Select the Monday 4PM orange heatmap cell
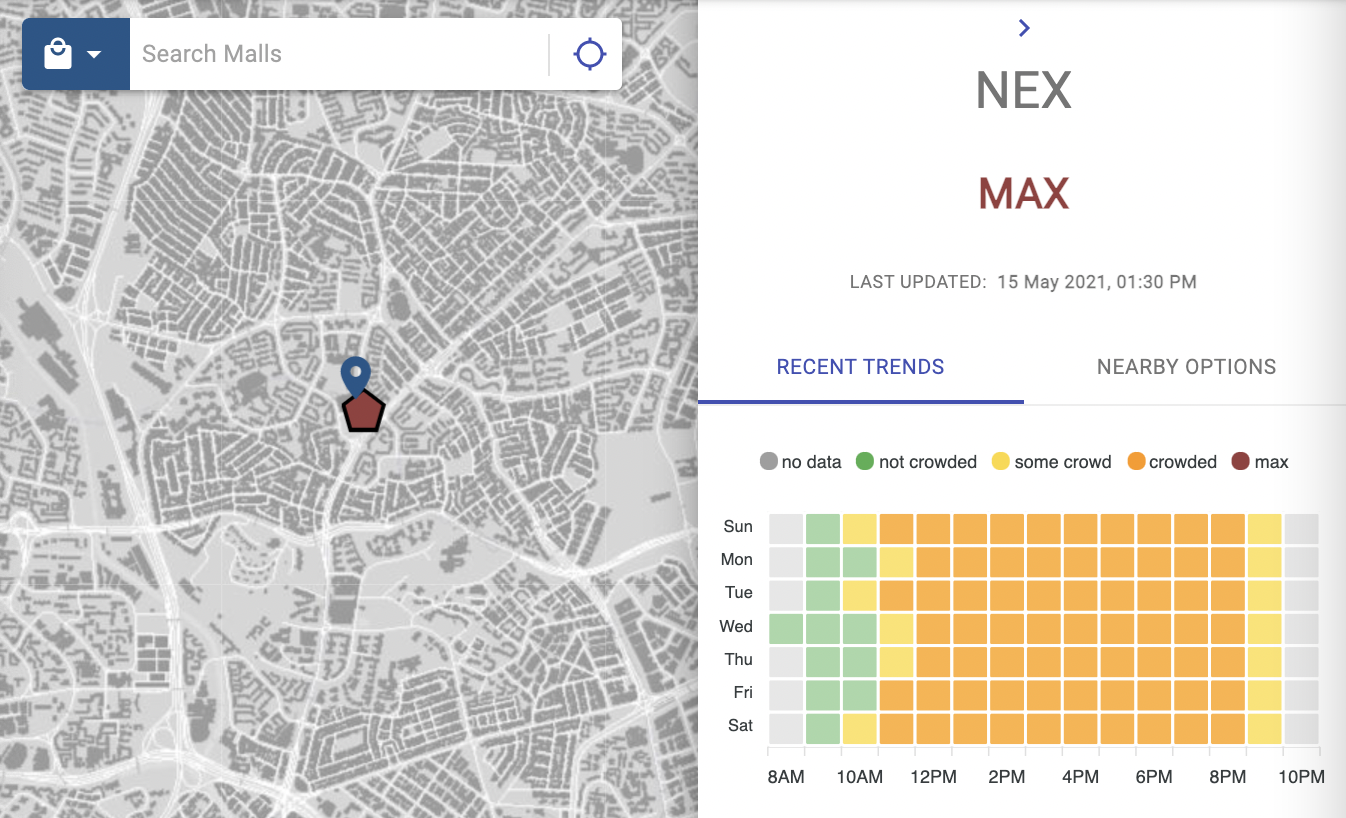The height and width of the screenshot is (818, 1346). pos(1081,562)
